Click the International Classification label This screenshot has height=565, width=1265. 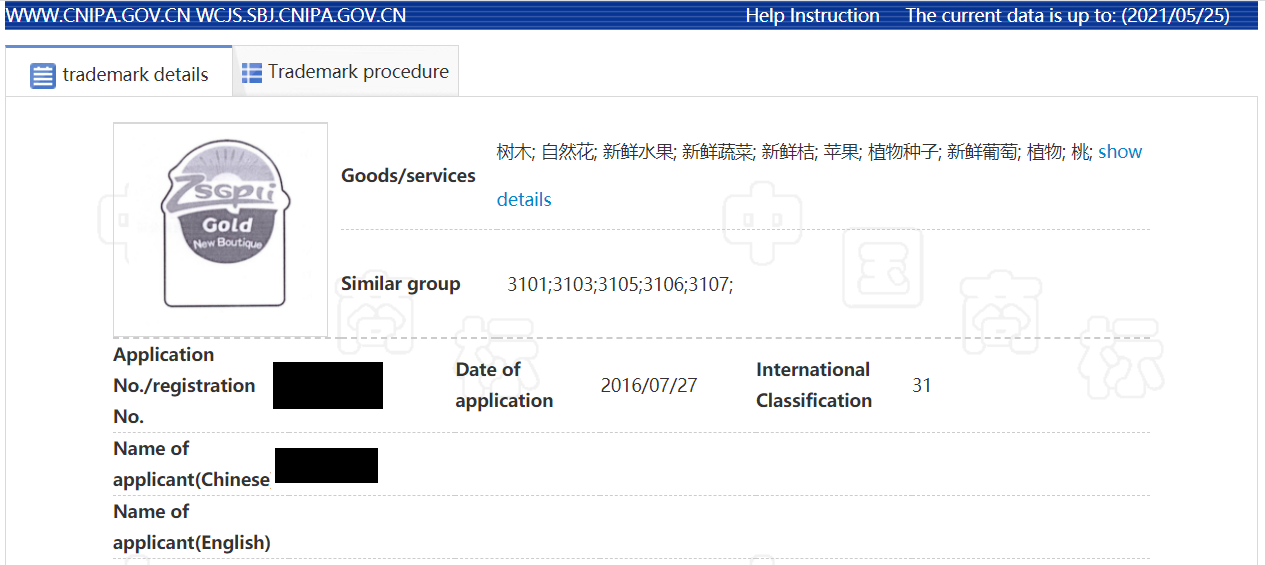point(814,385)
